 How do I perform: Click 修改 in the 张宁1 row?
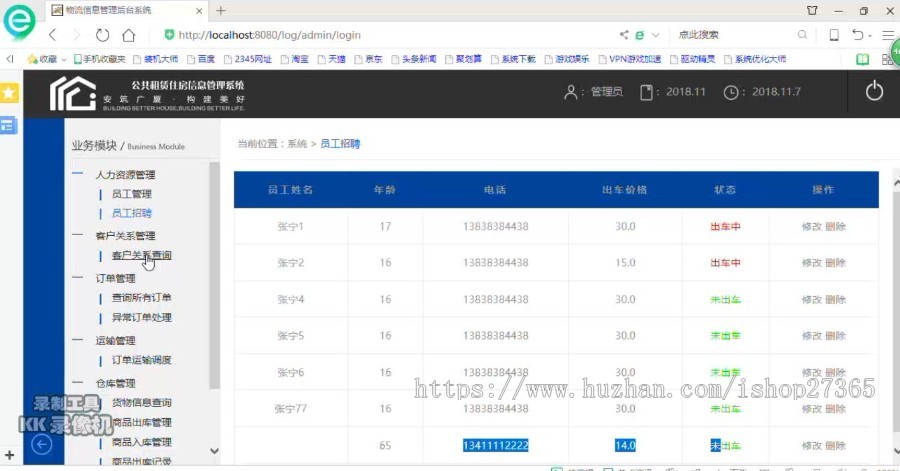pos(812,227)
